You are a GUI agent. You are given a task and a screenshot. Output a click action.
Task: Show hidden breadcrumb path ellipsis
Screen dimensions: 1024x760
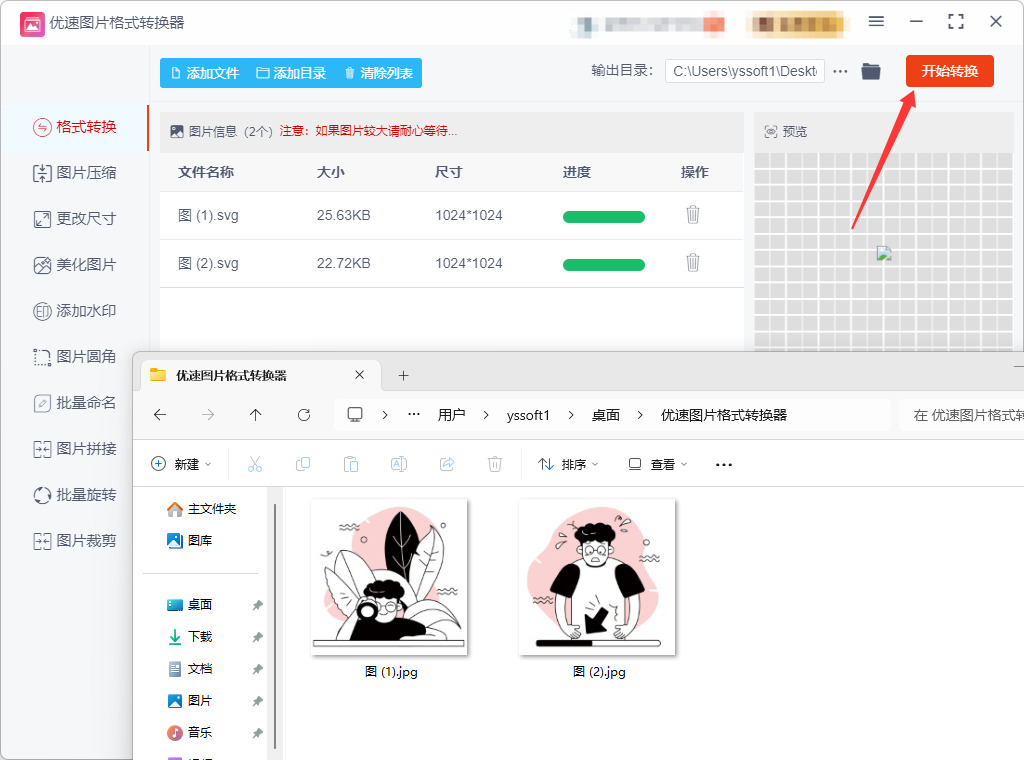pyautogui.click(x=414, y=415)
